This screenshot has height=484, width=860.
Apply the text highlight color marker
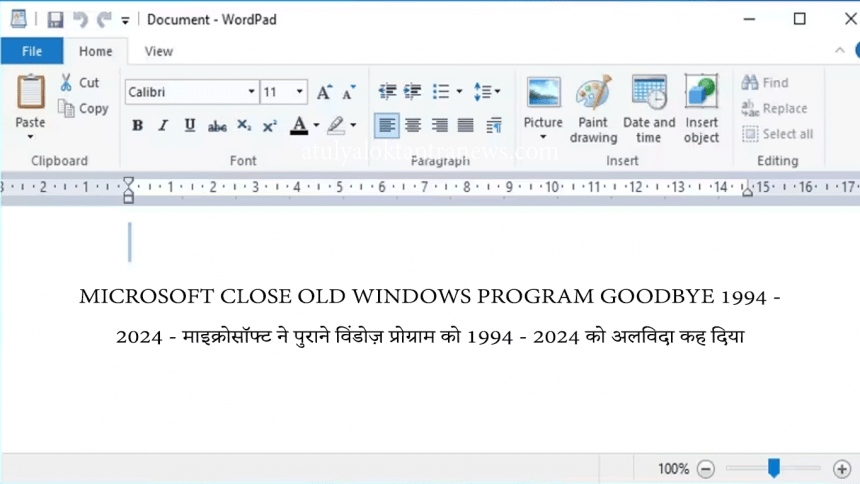point(336,126)
